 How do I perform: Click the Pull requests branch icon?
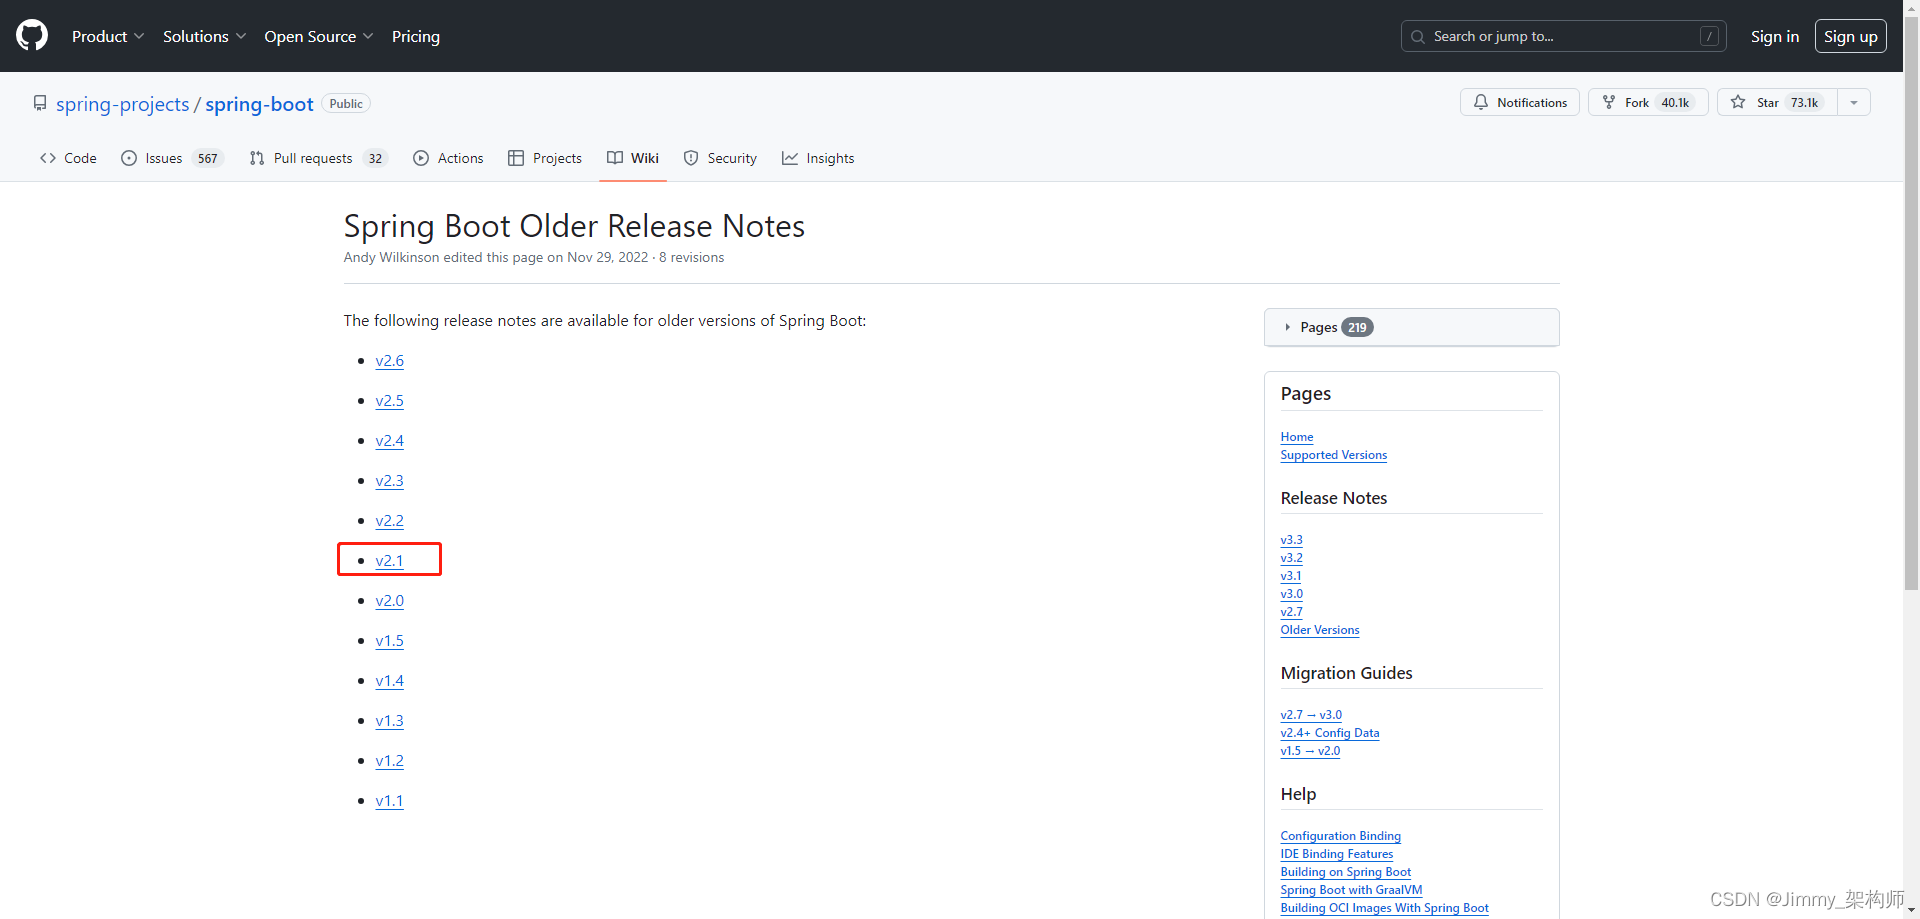257,158
